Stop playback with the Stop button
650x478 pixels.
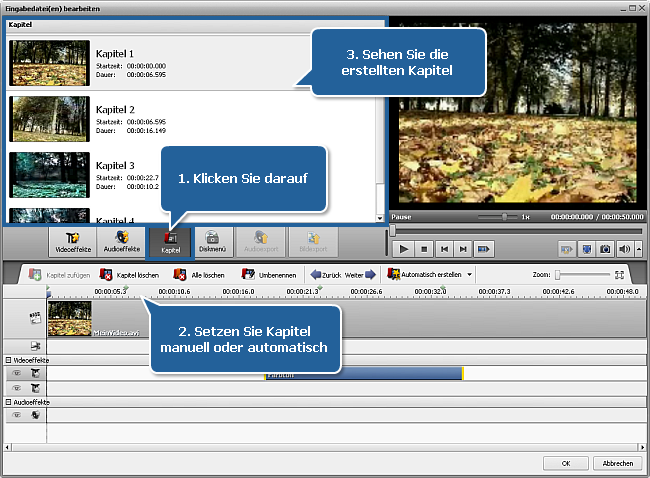click(424, 249)
